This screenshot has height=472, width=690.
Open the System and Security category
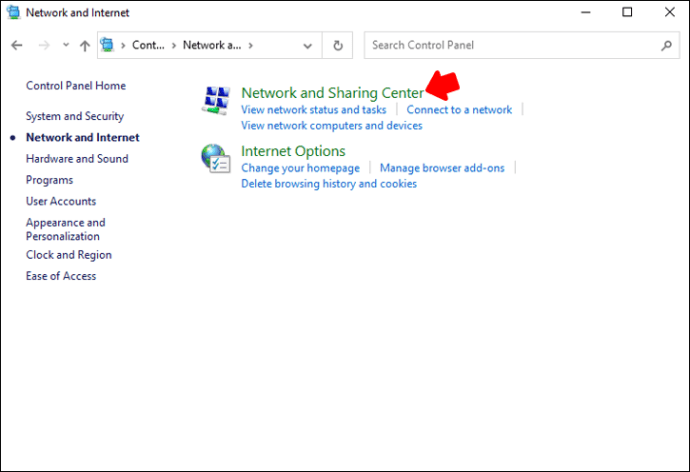pos(75,116)
